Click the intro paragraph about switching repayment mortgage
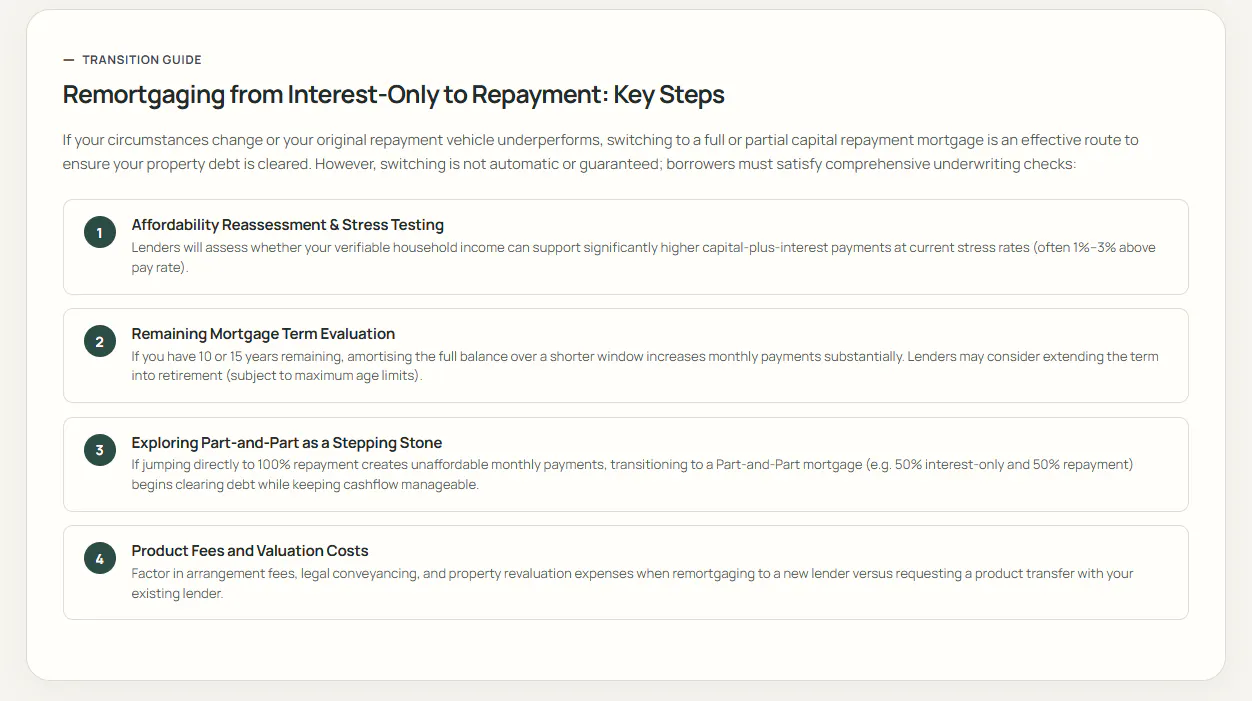The image size is (1252, 701). (x=601, y=152)
